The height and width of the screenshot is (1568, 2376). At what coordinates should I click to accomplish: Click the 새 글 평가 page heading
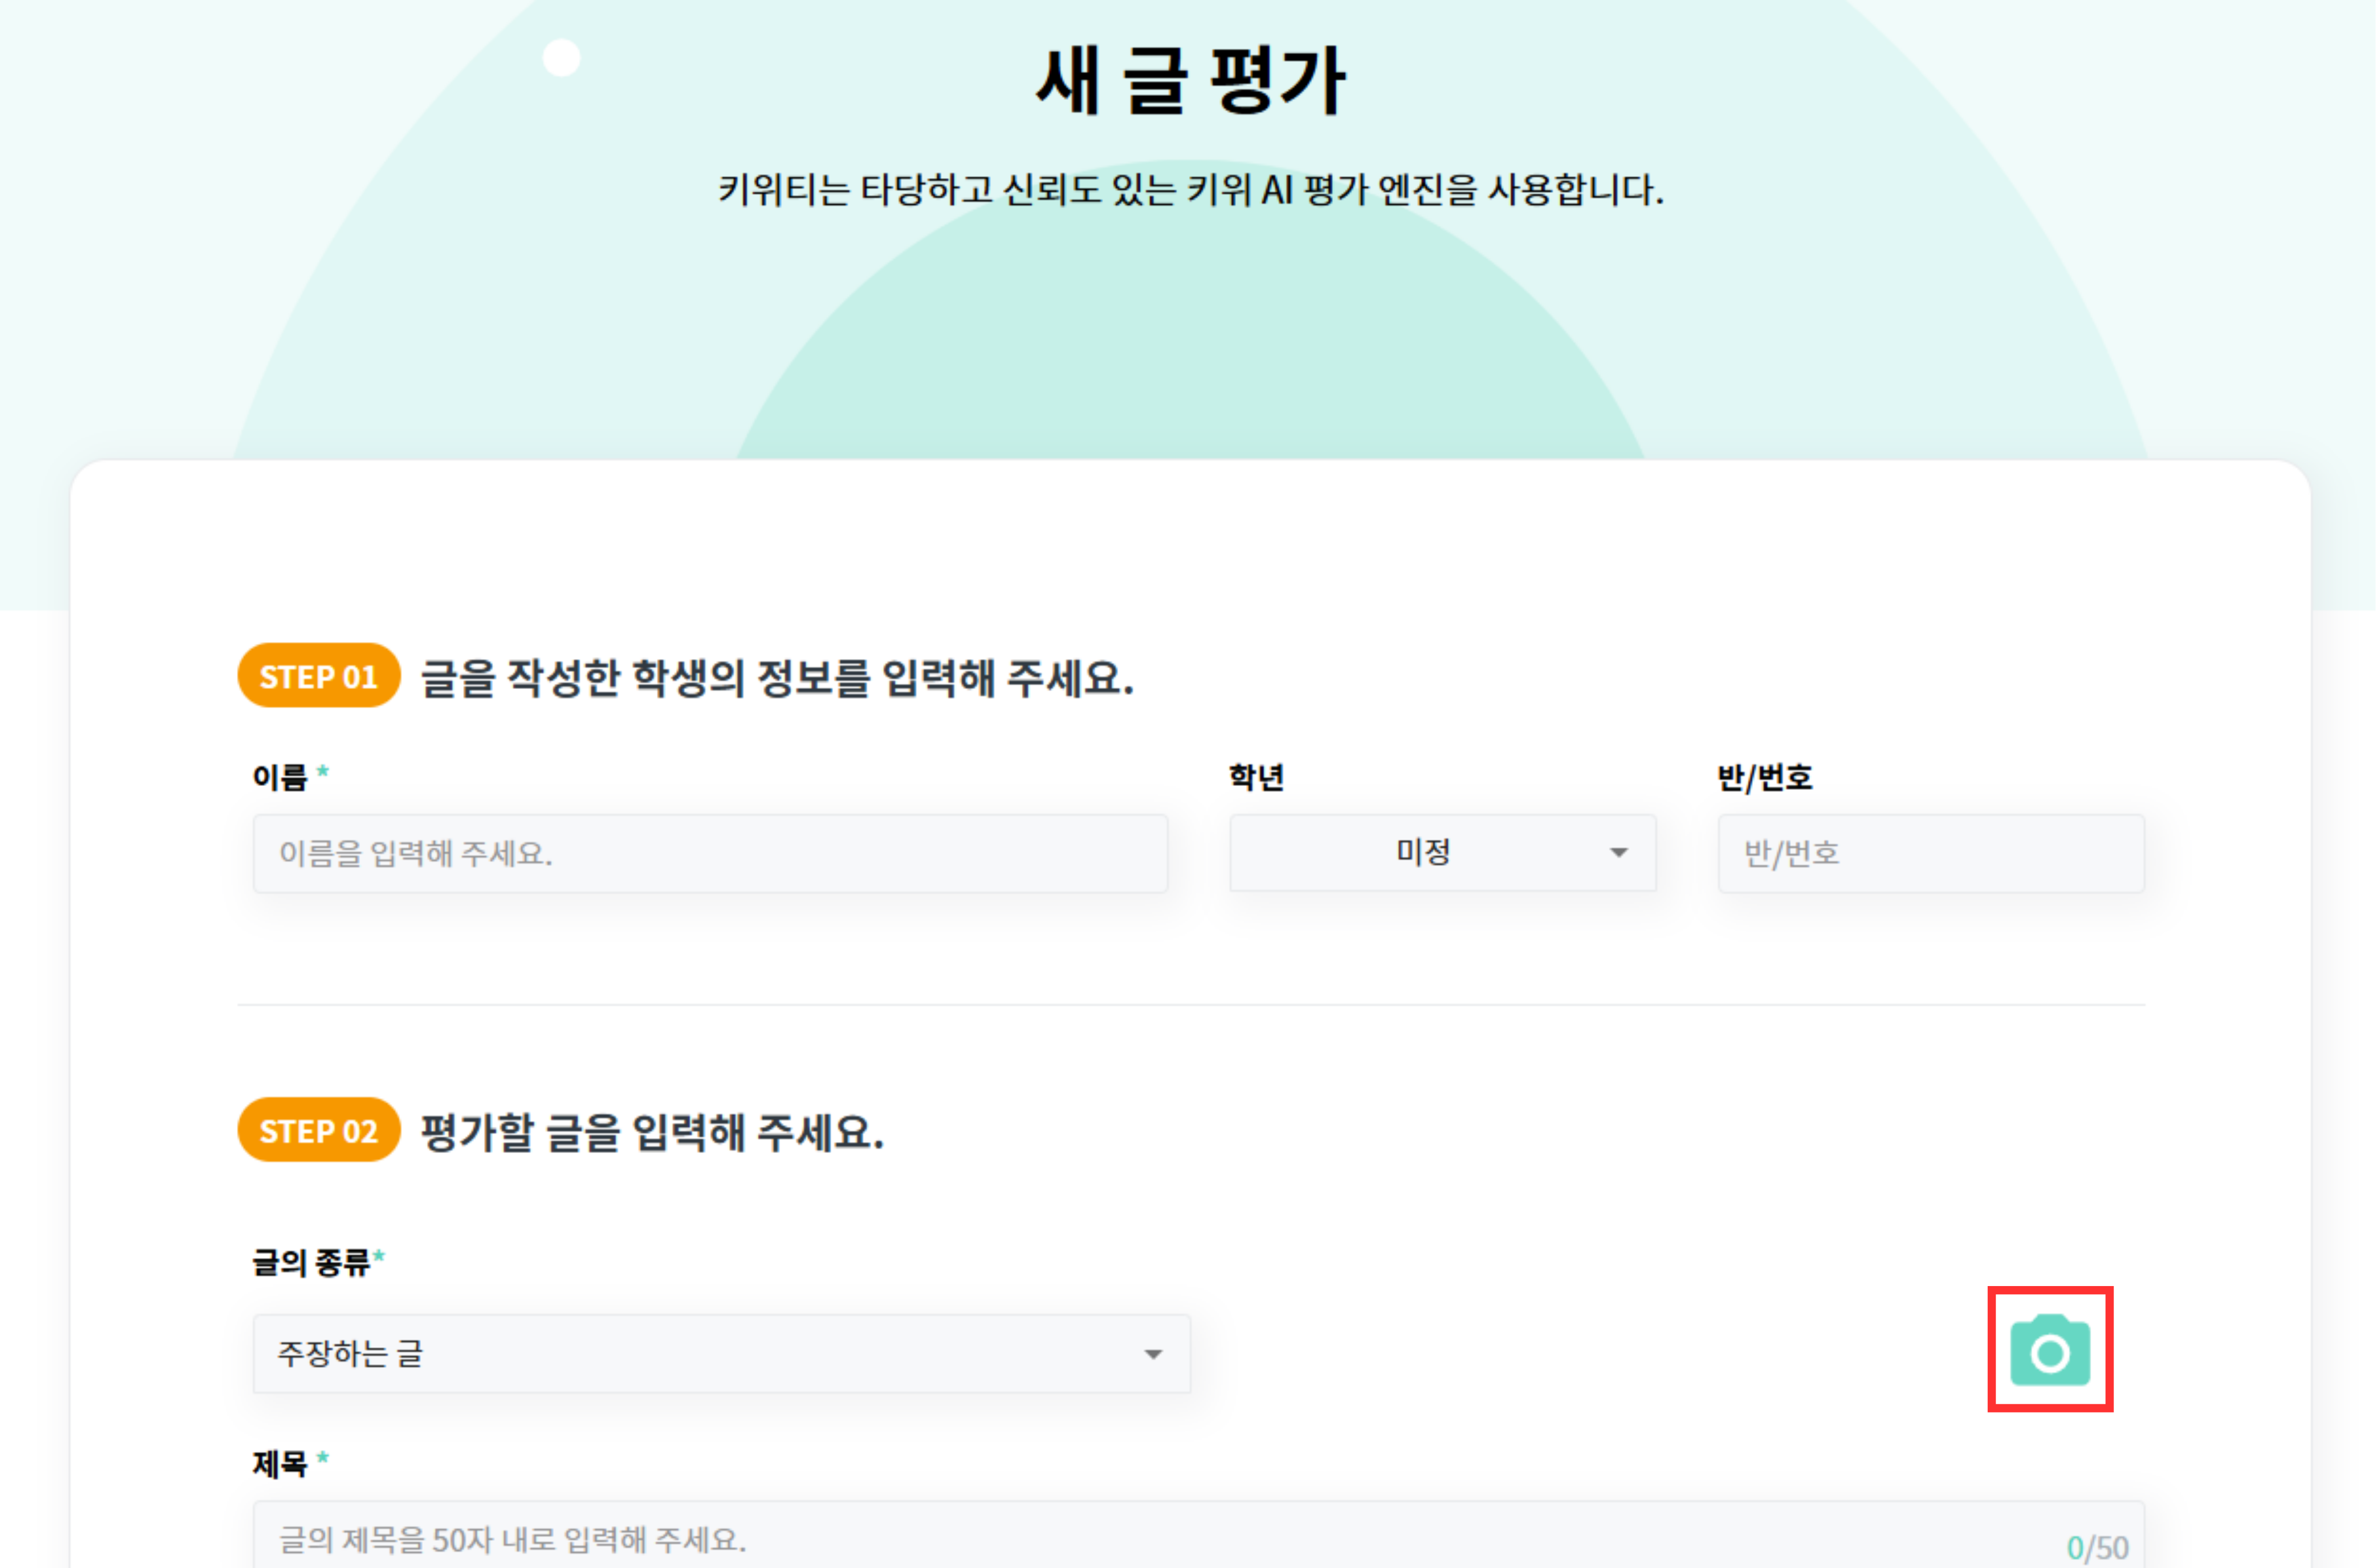tap(1190, 80)
